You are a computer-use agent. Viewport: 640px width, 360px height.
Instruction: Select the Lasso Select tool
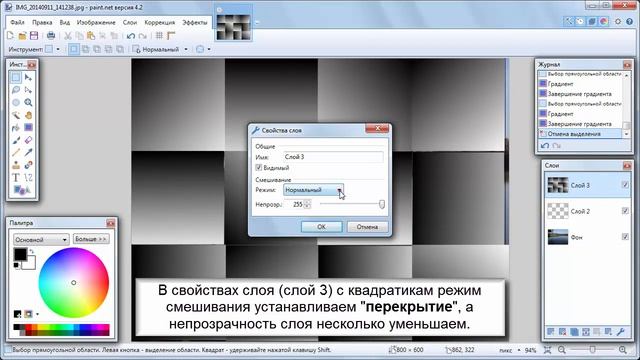point(16,90)
